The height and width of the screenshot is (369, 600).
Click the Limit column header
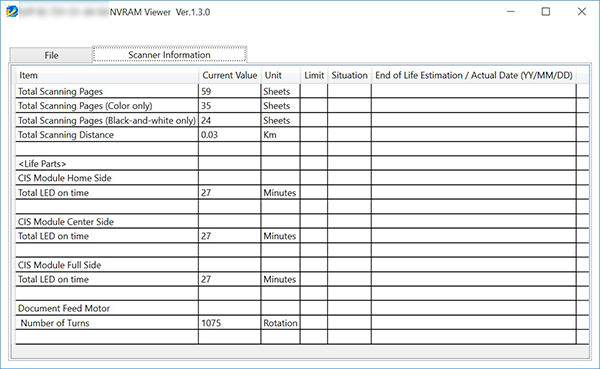point(314,75)
